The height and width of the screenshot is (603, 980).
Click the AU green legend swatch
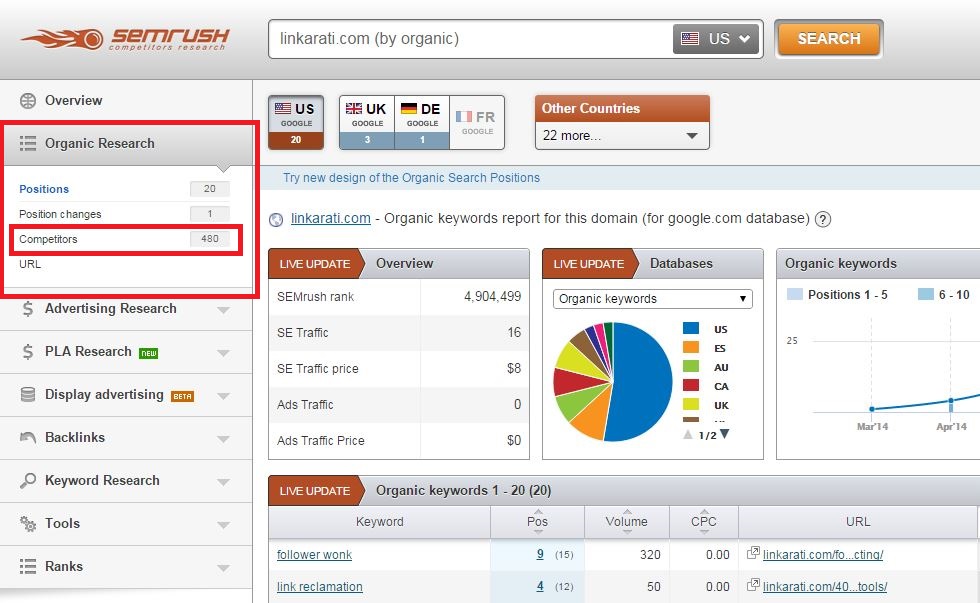click(691, 367)
